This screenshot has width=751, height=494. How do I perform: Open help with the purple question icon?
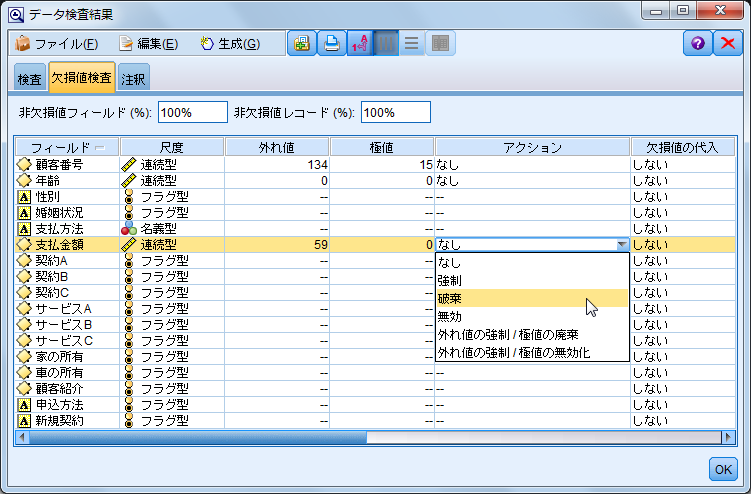tap(698, 44)
